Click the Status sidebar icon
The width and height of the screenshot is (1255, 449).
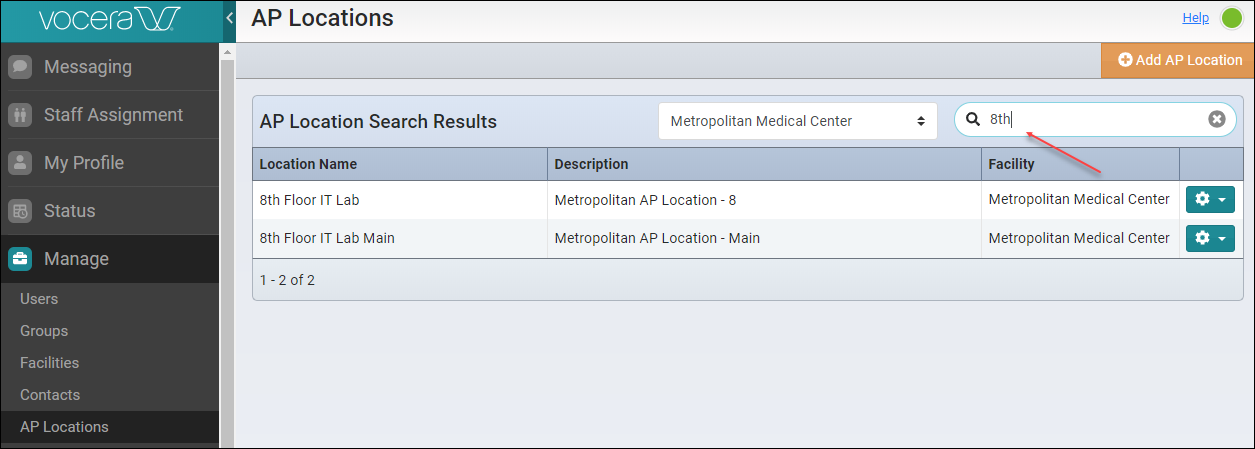click(x=20, y=211)
